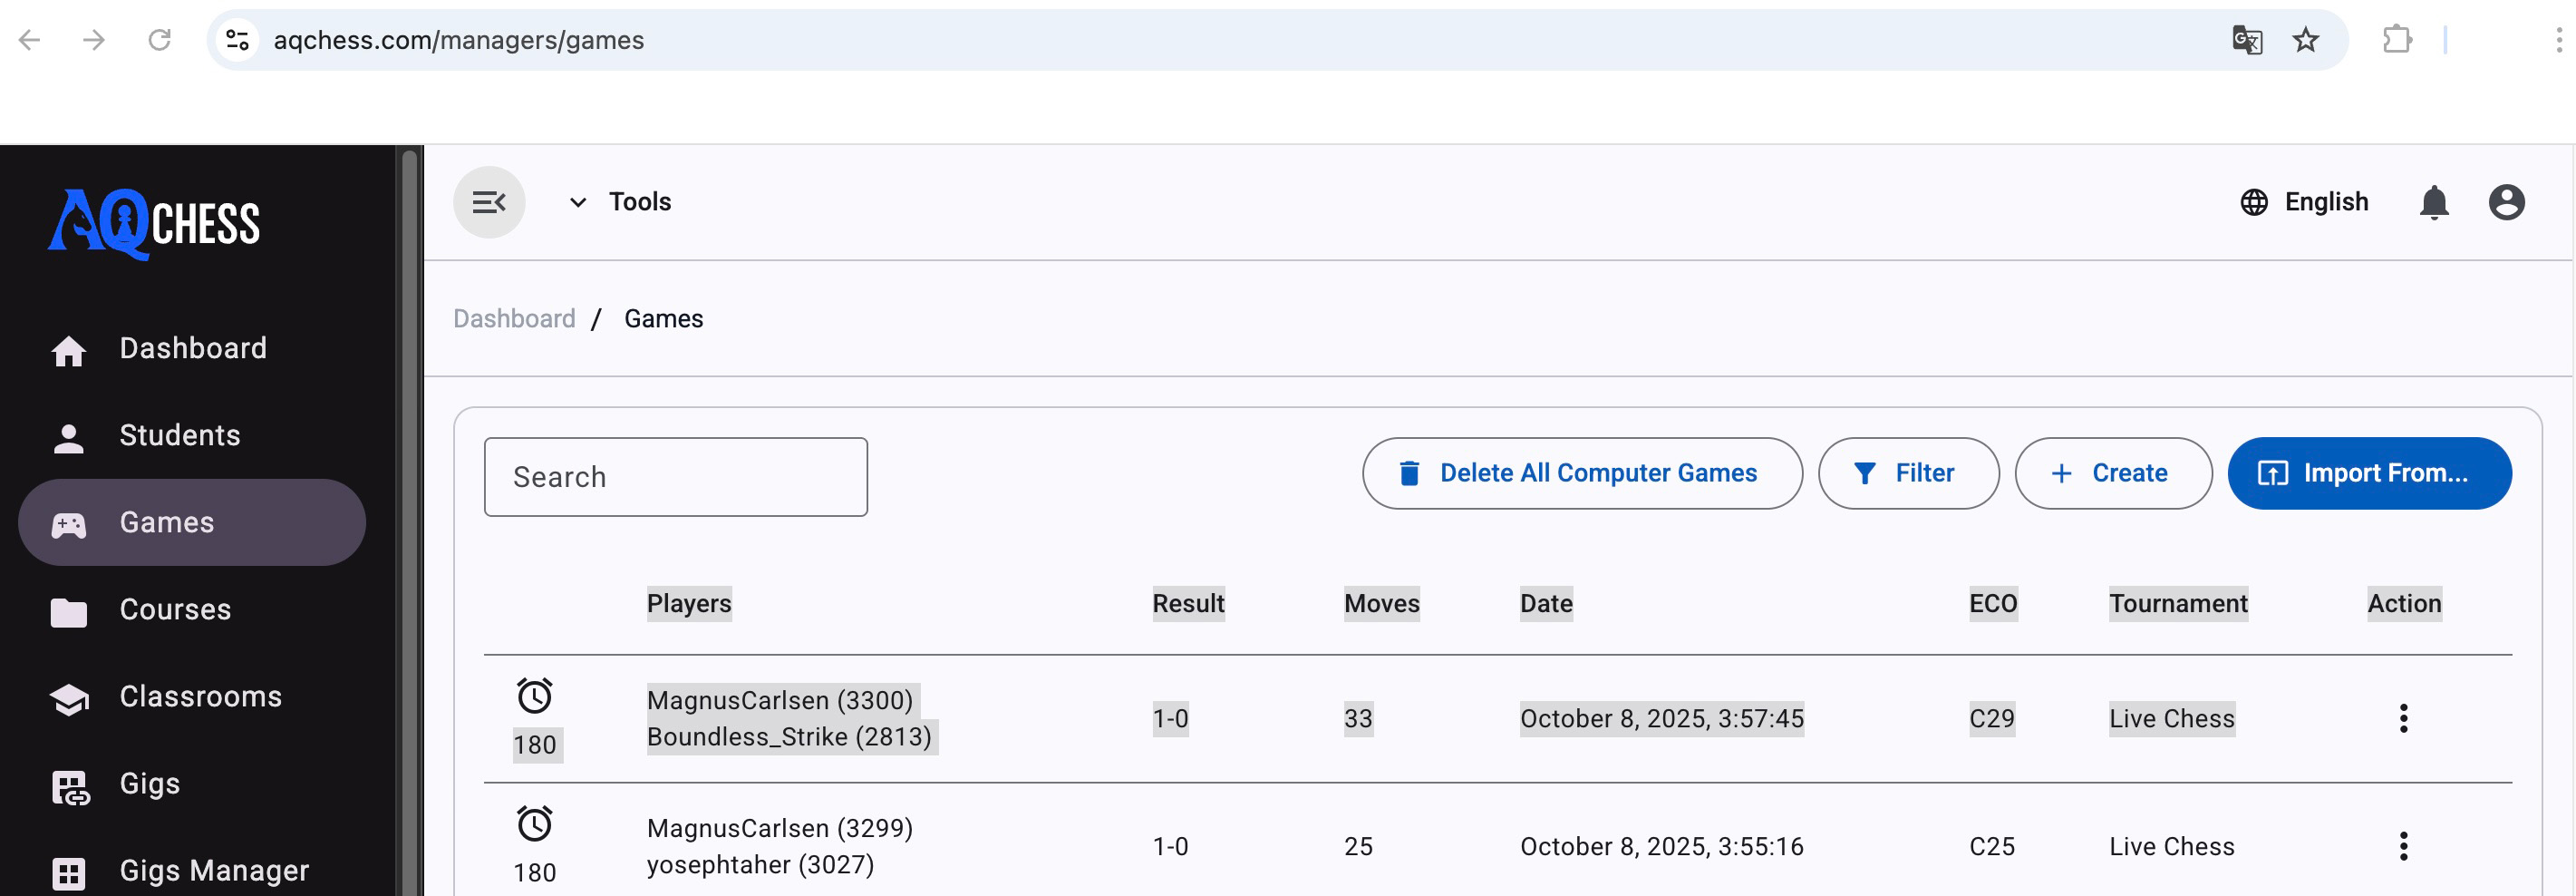
Task: Navigate back using the Dashboard breadcrumb link
Action: (x=514, y=318)
